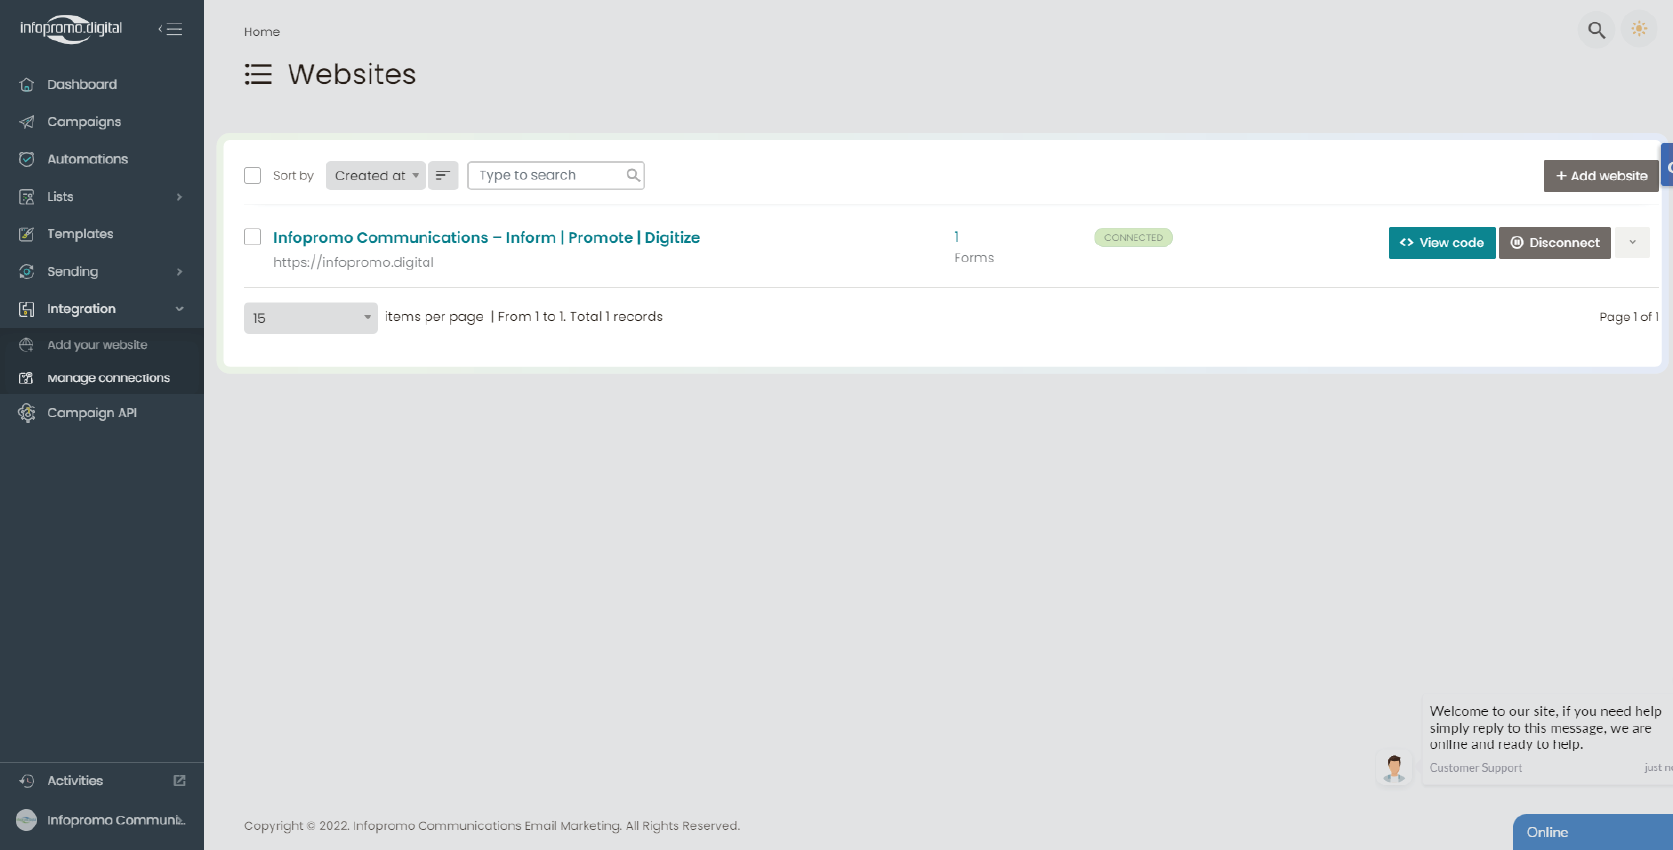The height and width of the screenshot is (850, 1673).
Task: Click the Online chat button
Action: pos(1593,832)
